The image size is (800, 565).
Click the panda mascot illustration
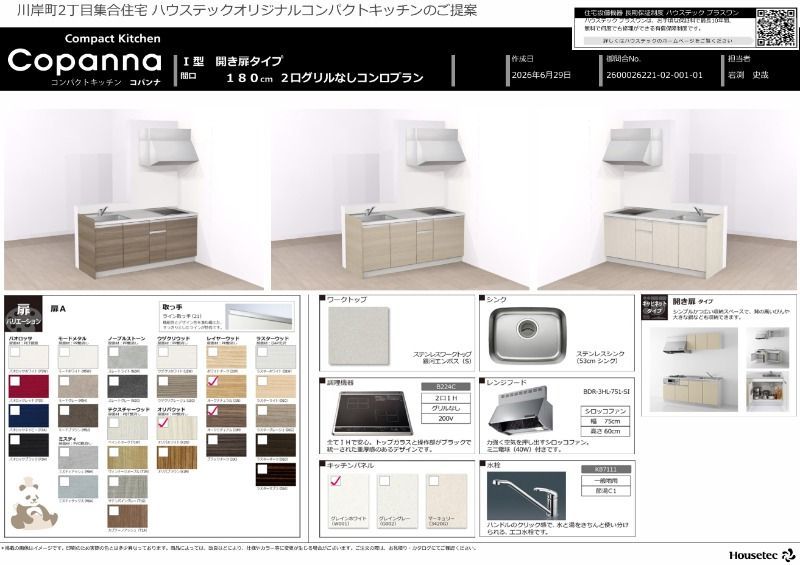(x=32, y=503)
